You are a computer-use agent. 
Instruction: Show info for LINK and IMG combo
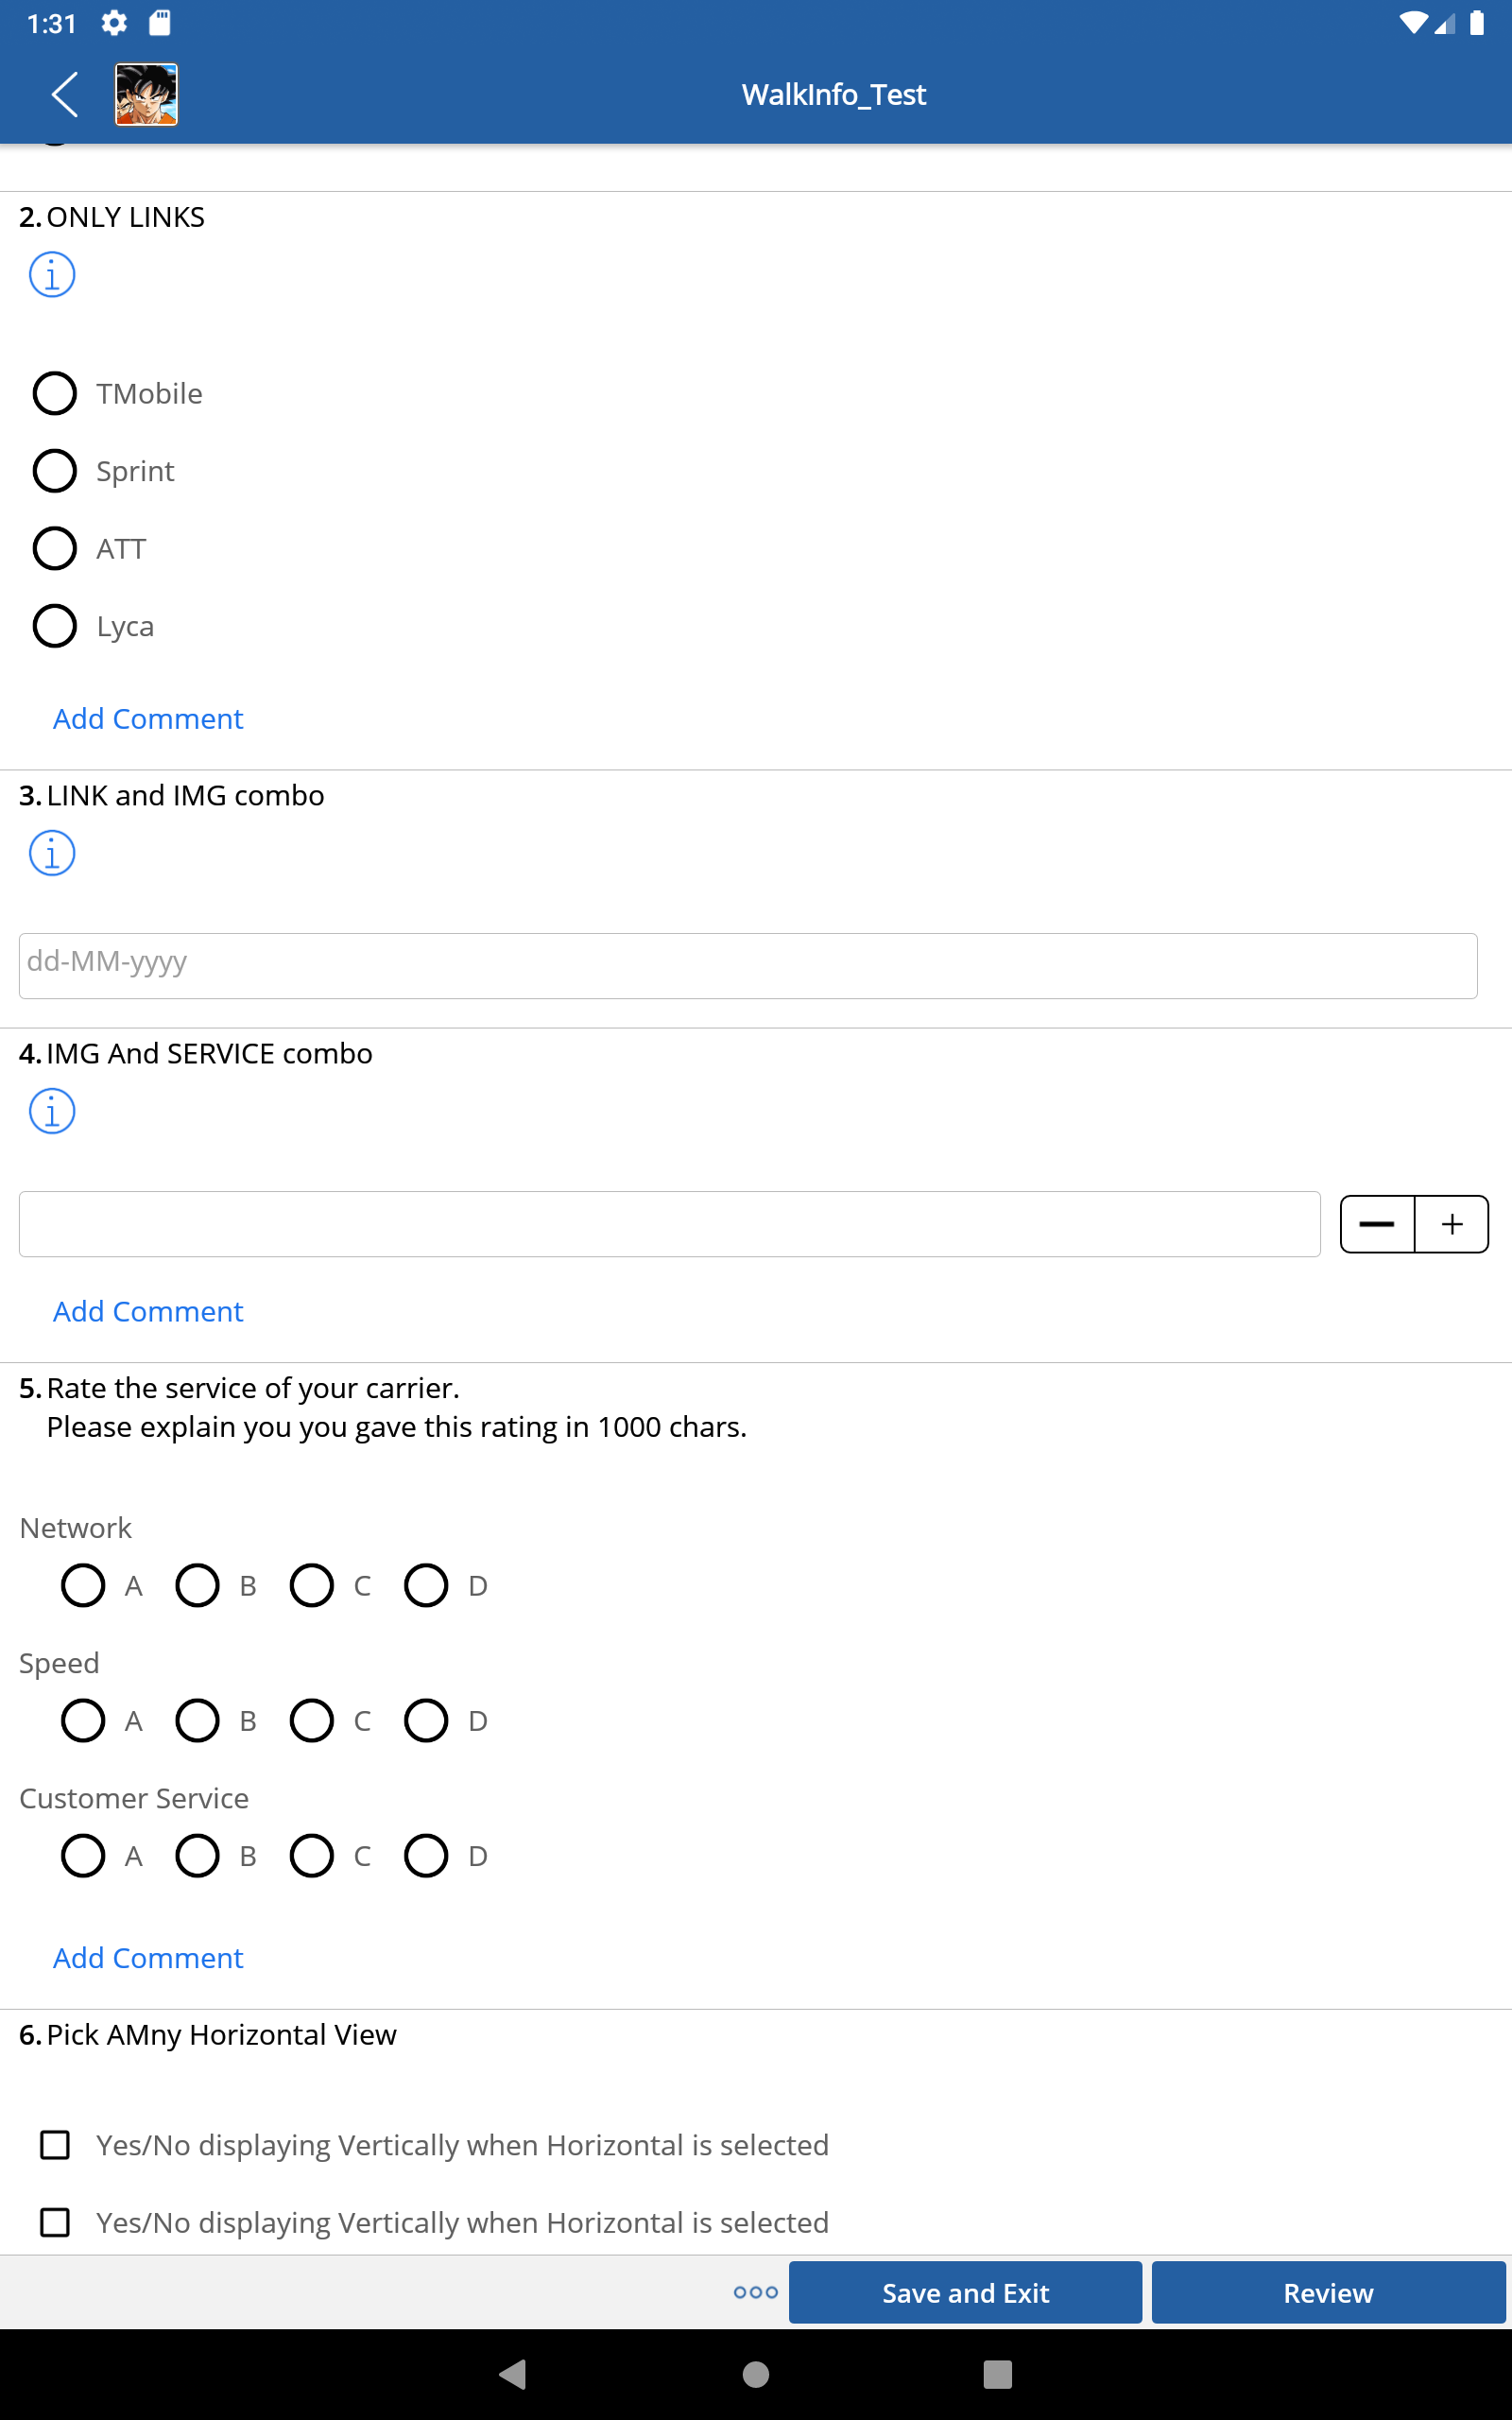[x=52, y=853]
